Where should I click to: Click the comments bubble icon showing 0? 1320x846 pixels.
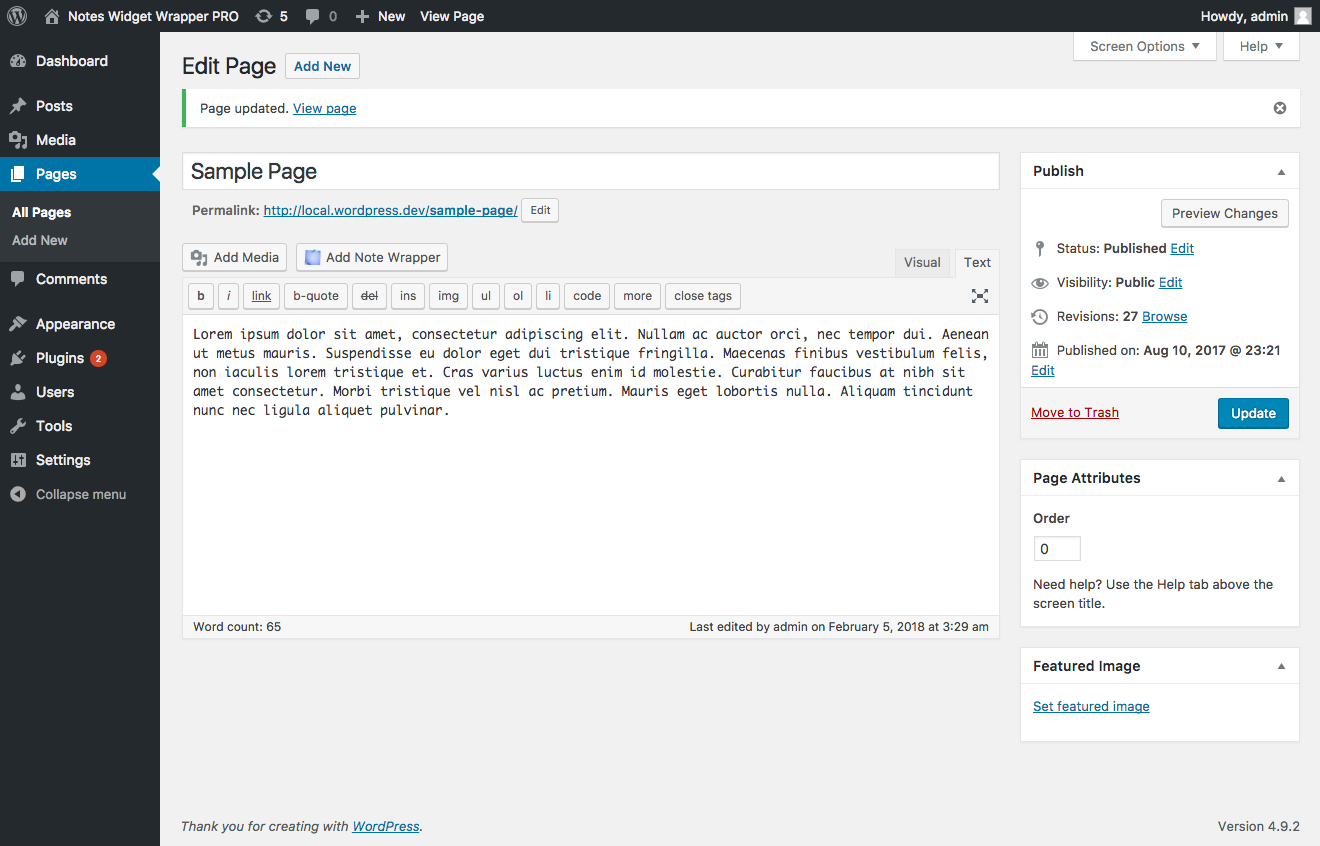(x=313, y=16)
